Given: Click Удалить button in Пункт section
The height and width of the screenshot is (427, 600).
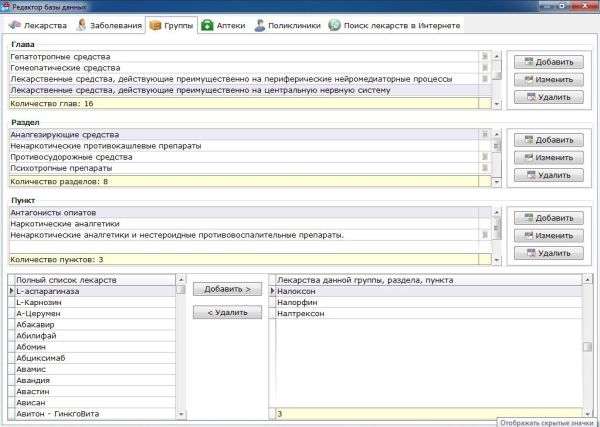Looking at the screenshot, I should 549,253.
